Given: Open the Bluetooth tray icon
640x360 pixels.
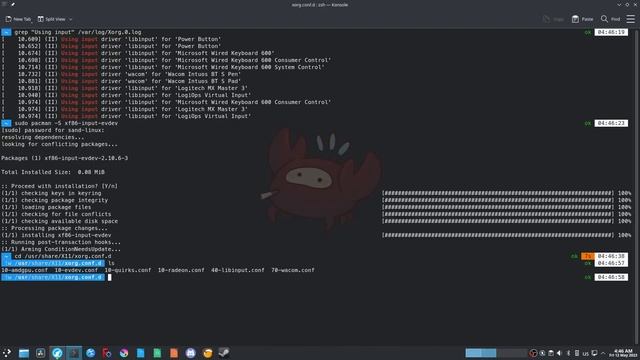Looking at the screenshot, I should point(568,353).
